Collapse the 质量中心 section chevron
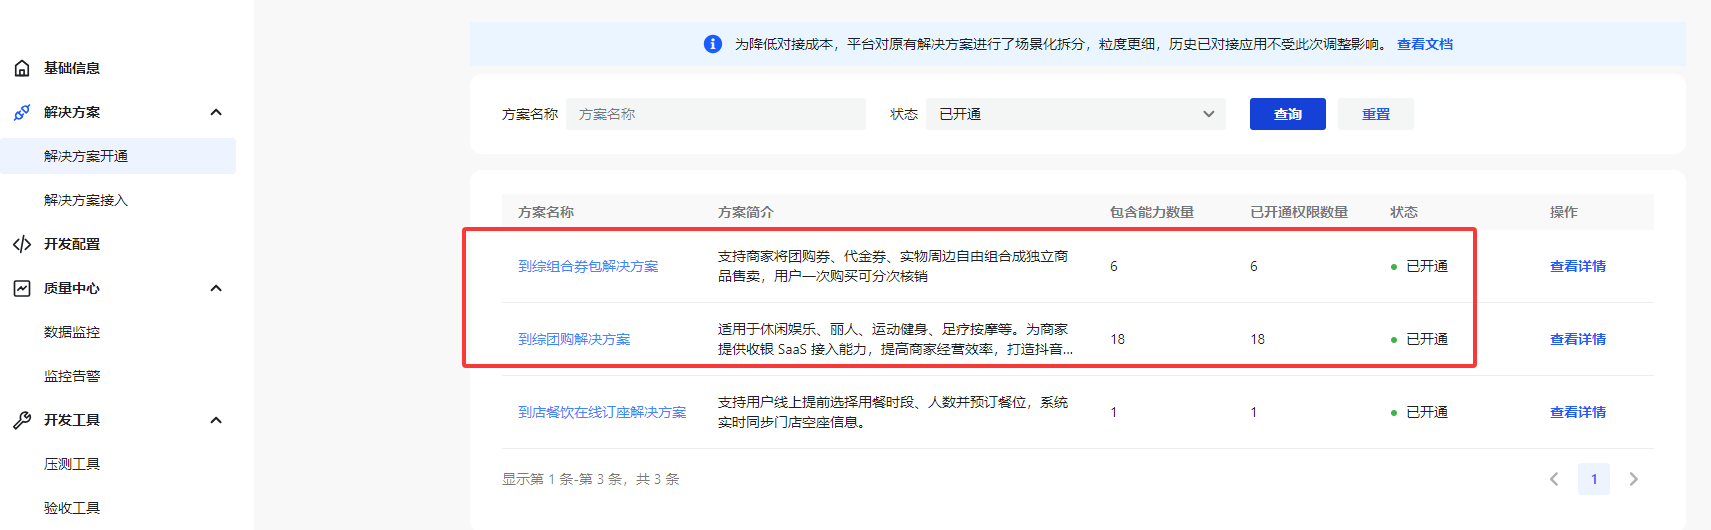The image size is (1711, 530). tap(216, 288)
